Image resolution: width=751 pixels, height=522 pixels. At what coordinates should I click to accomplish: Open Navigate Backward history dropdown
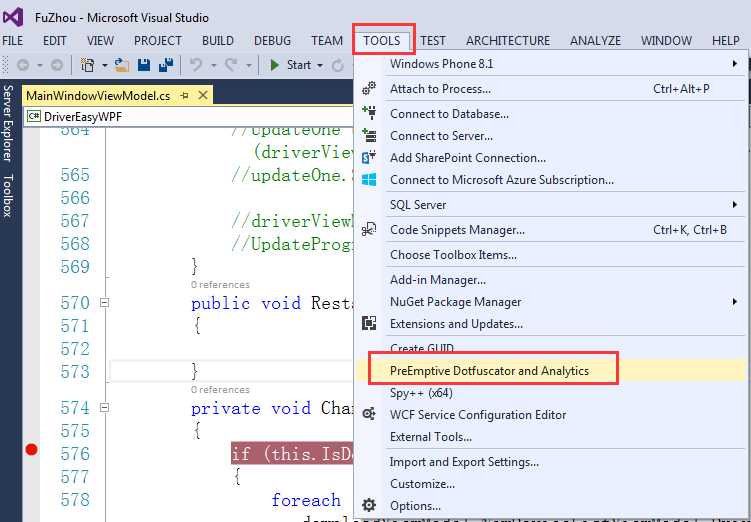pyautogui.click(x=40, y=65)
